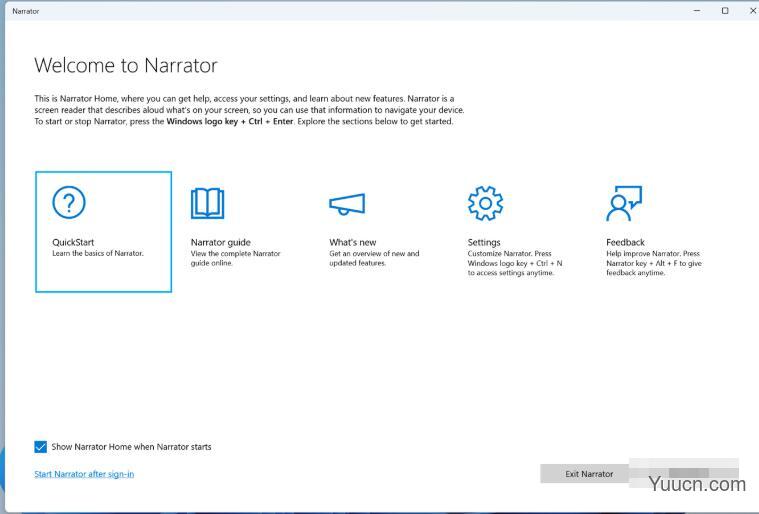Open the Narrator guide book icon
Image resolution: width=759 pixels, height=514 pixels.
[x=208, y=203]
